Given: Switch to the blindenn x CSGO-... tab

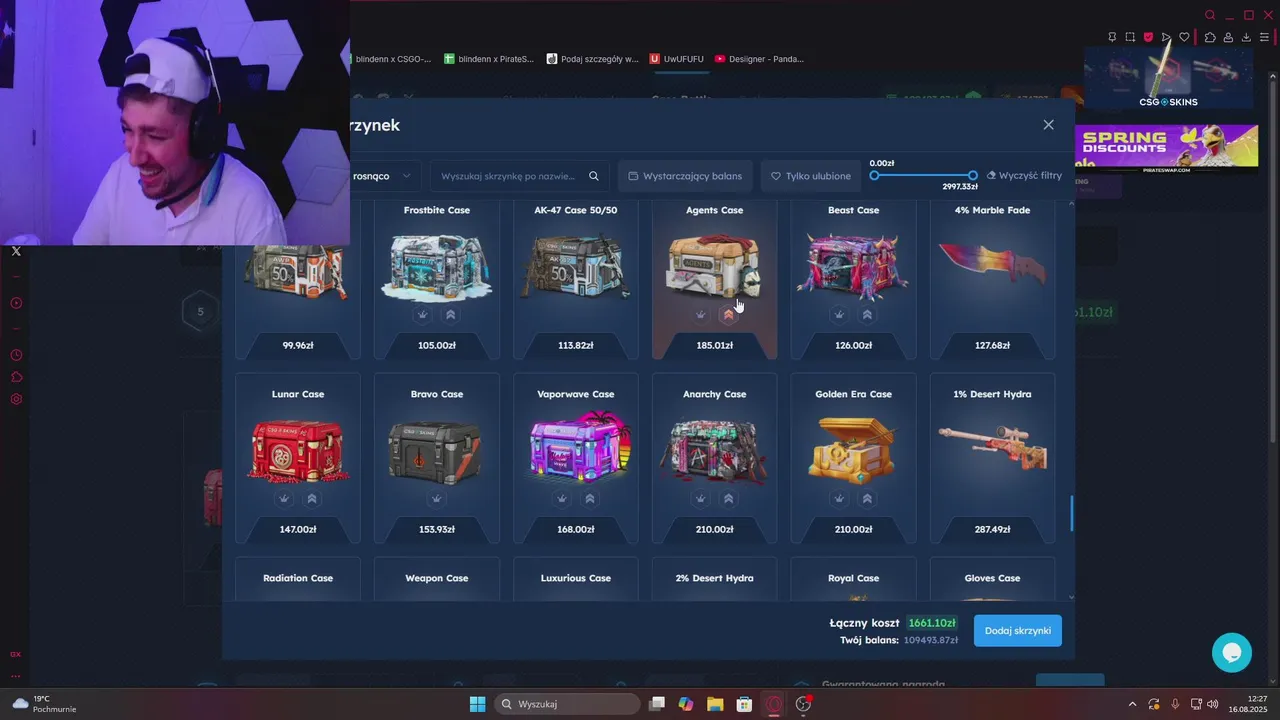Looking at the screenshot, I should click(391, 59).
